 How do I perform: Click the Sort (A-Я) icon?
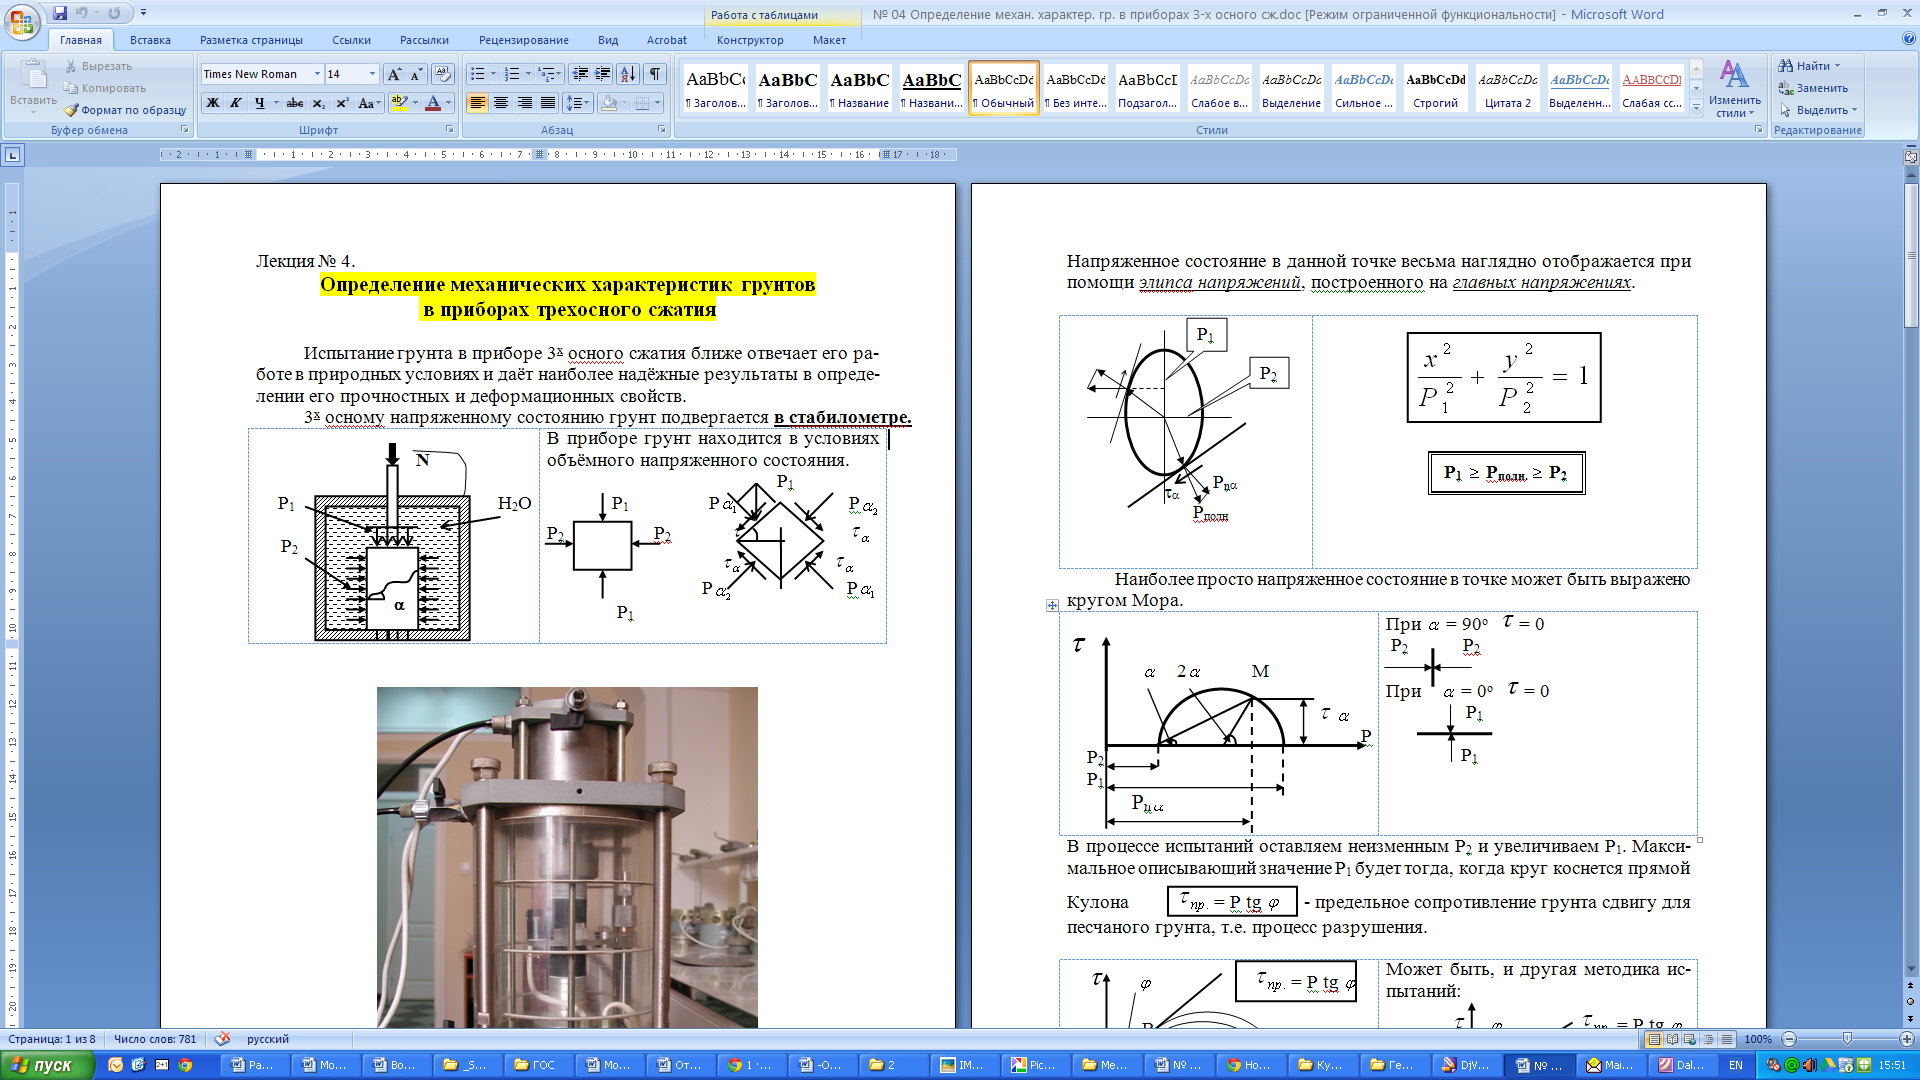coord(628,74)
